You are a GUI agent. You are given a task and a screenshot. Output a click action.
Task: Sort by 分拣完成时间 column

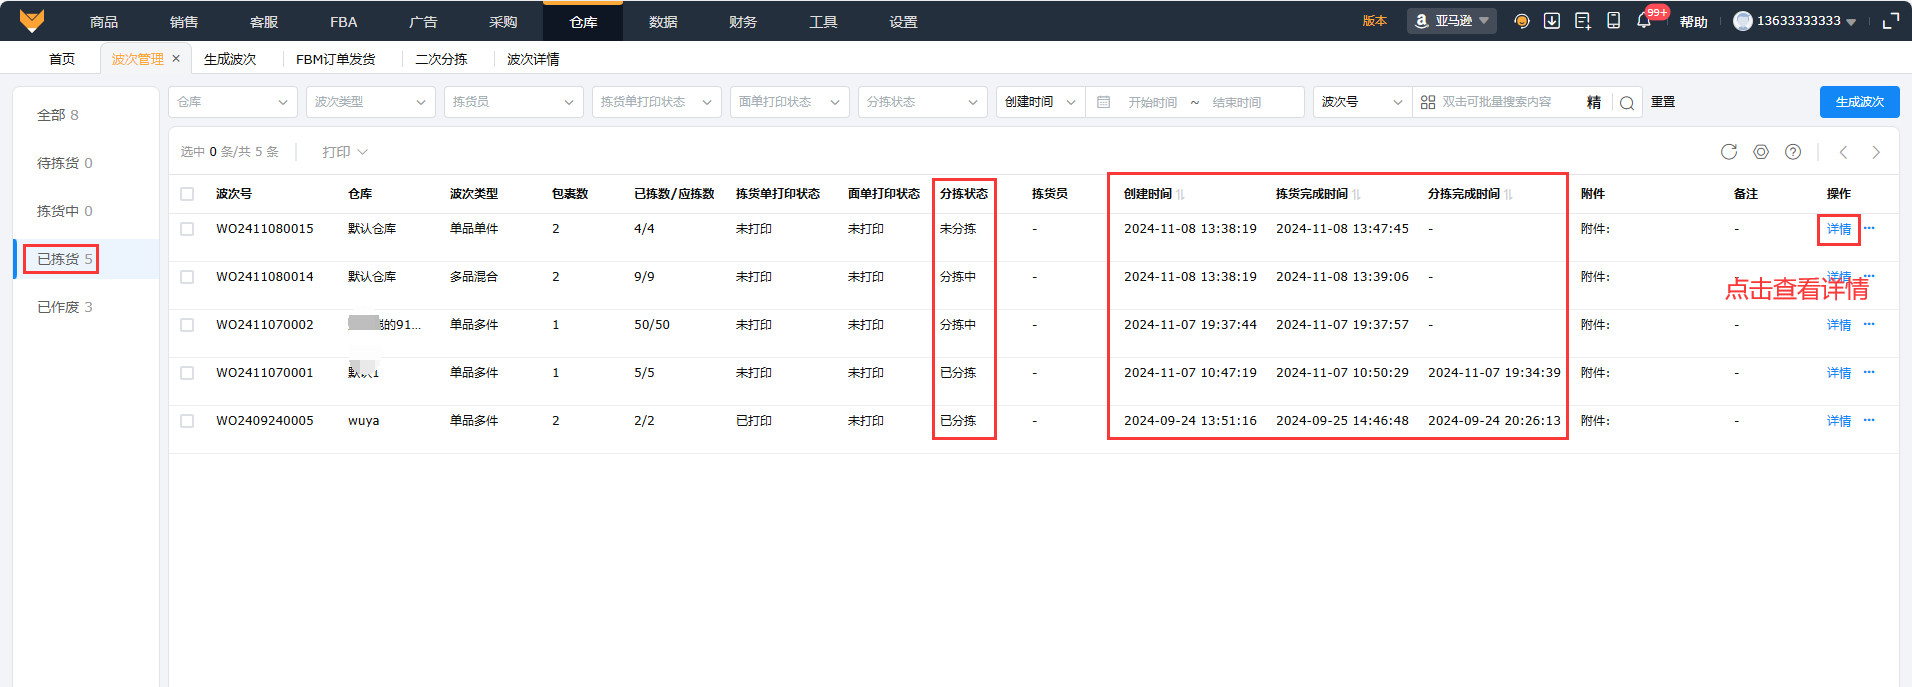point(1508,194)
